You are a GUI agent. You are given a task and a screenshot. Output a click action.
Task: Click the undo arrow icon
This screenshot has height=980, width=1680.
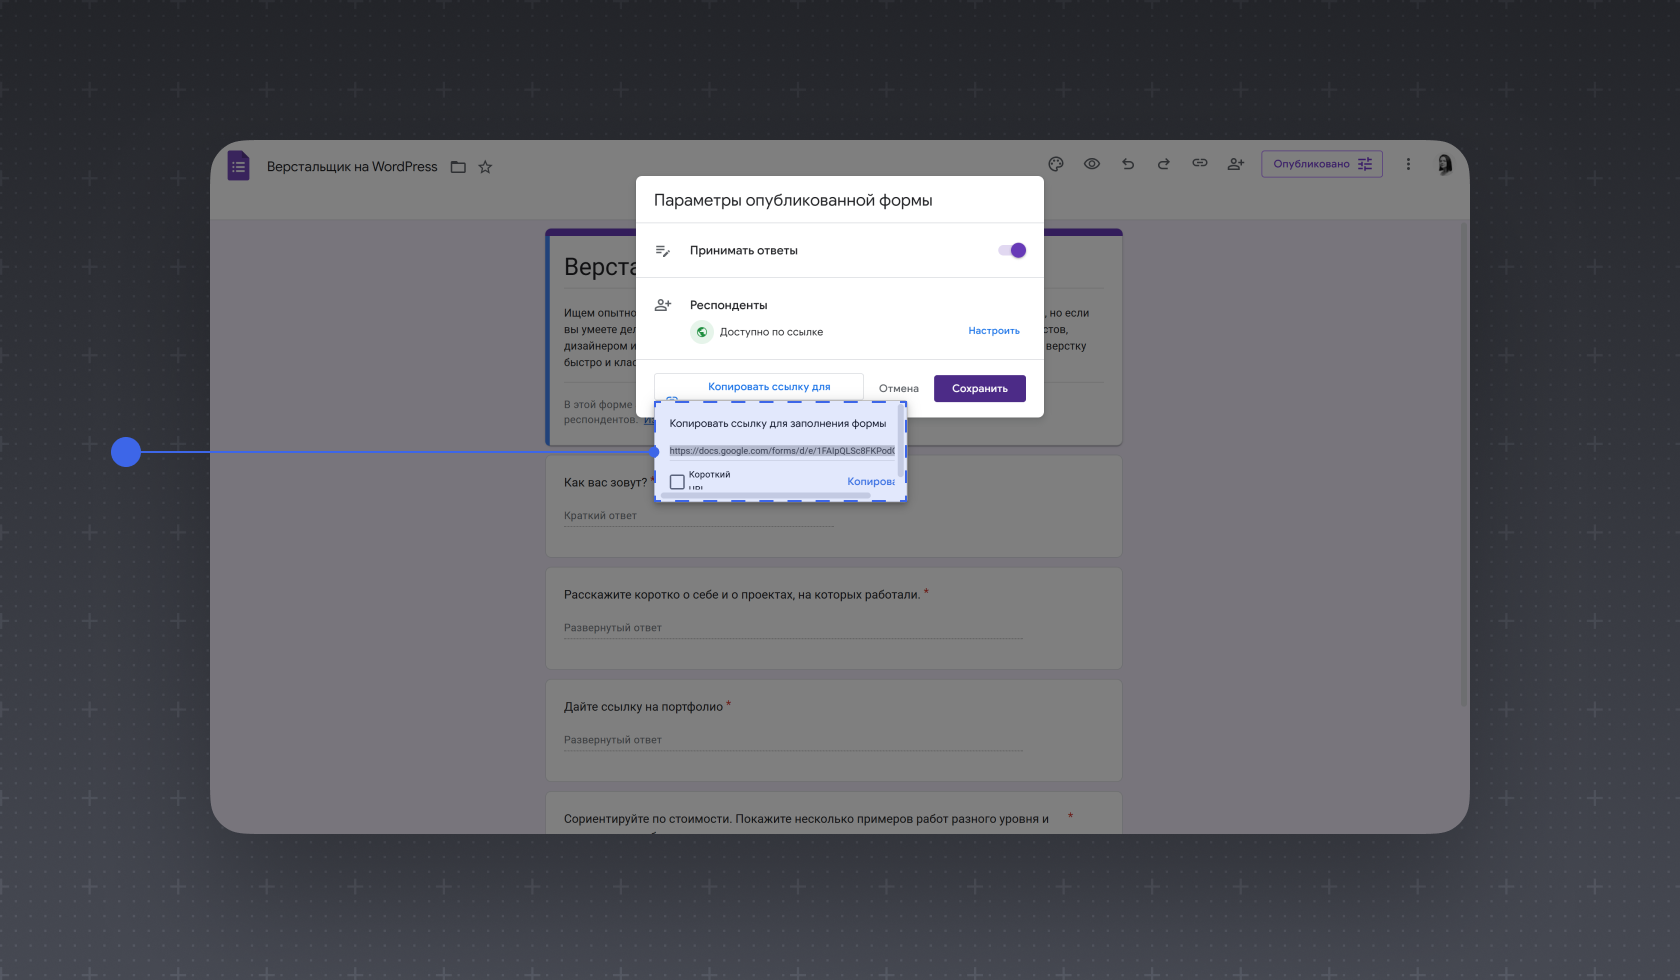click(1128, 164)
